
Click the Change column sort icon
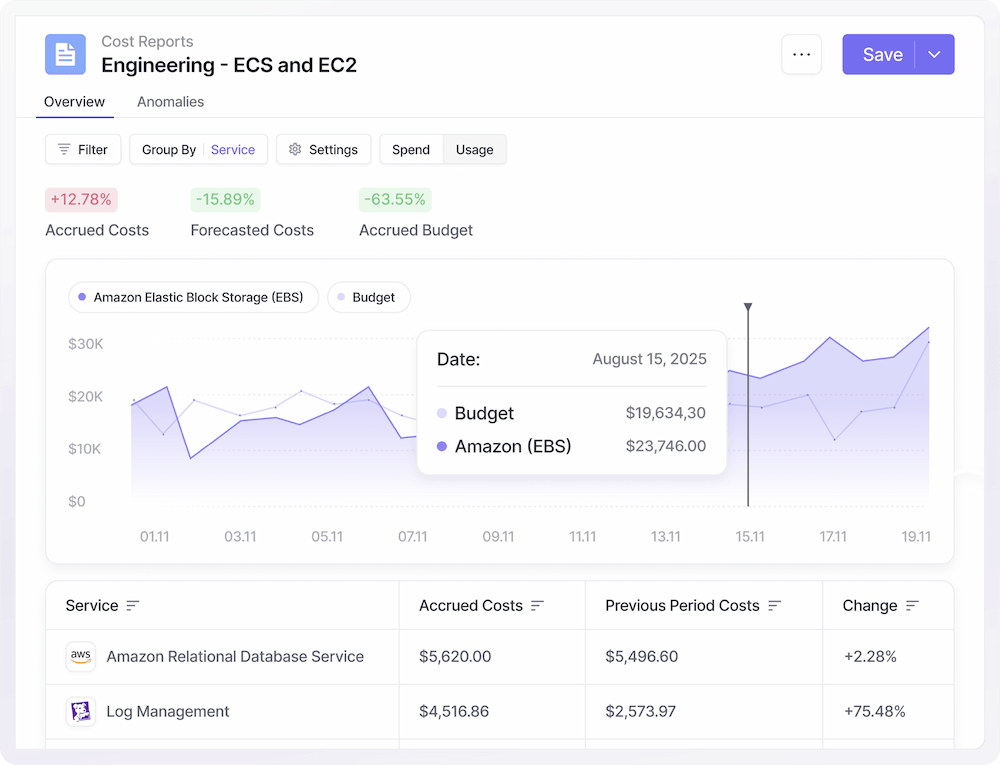(x=912, y=606)
